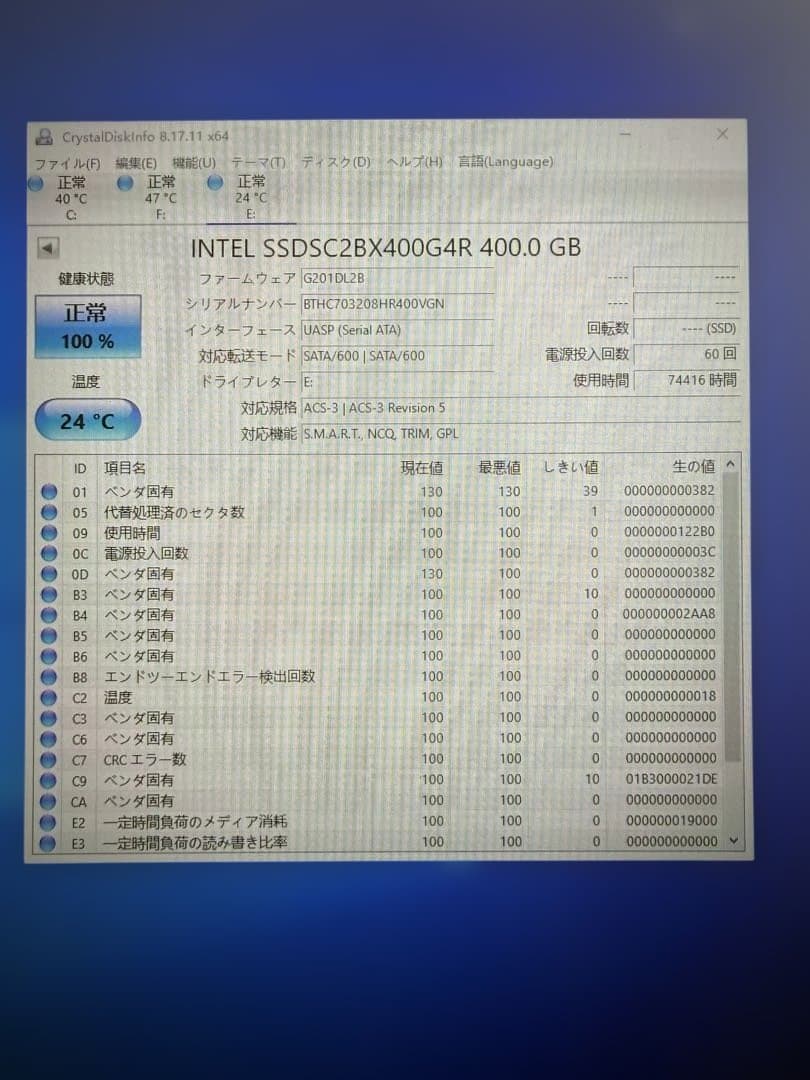Click the blue status dot beside 温度 attribute
This screenshot has height=1080, width=810.
[x=49, y=697]
